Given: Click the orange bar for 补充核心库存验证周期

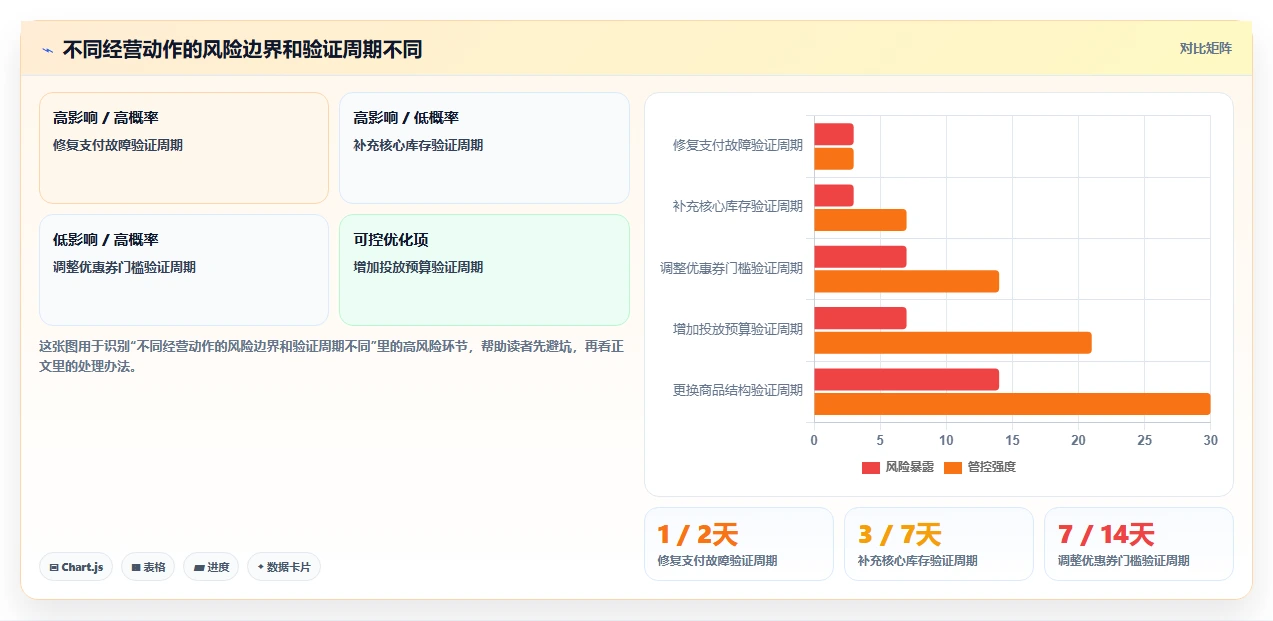Looking at the screenshot, I should [860, 220].
